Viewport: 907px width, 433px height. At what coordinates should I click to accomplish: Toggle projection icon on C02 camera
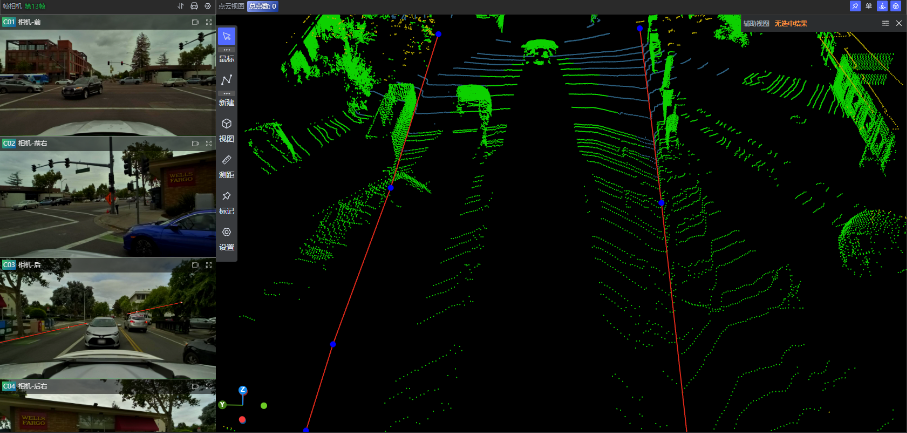[x=195, y=143]
